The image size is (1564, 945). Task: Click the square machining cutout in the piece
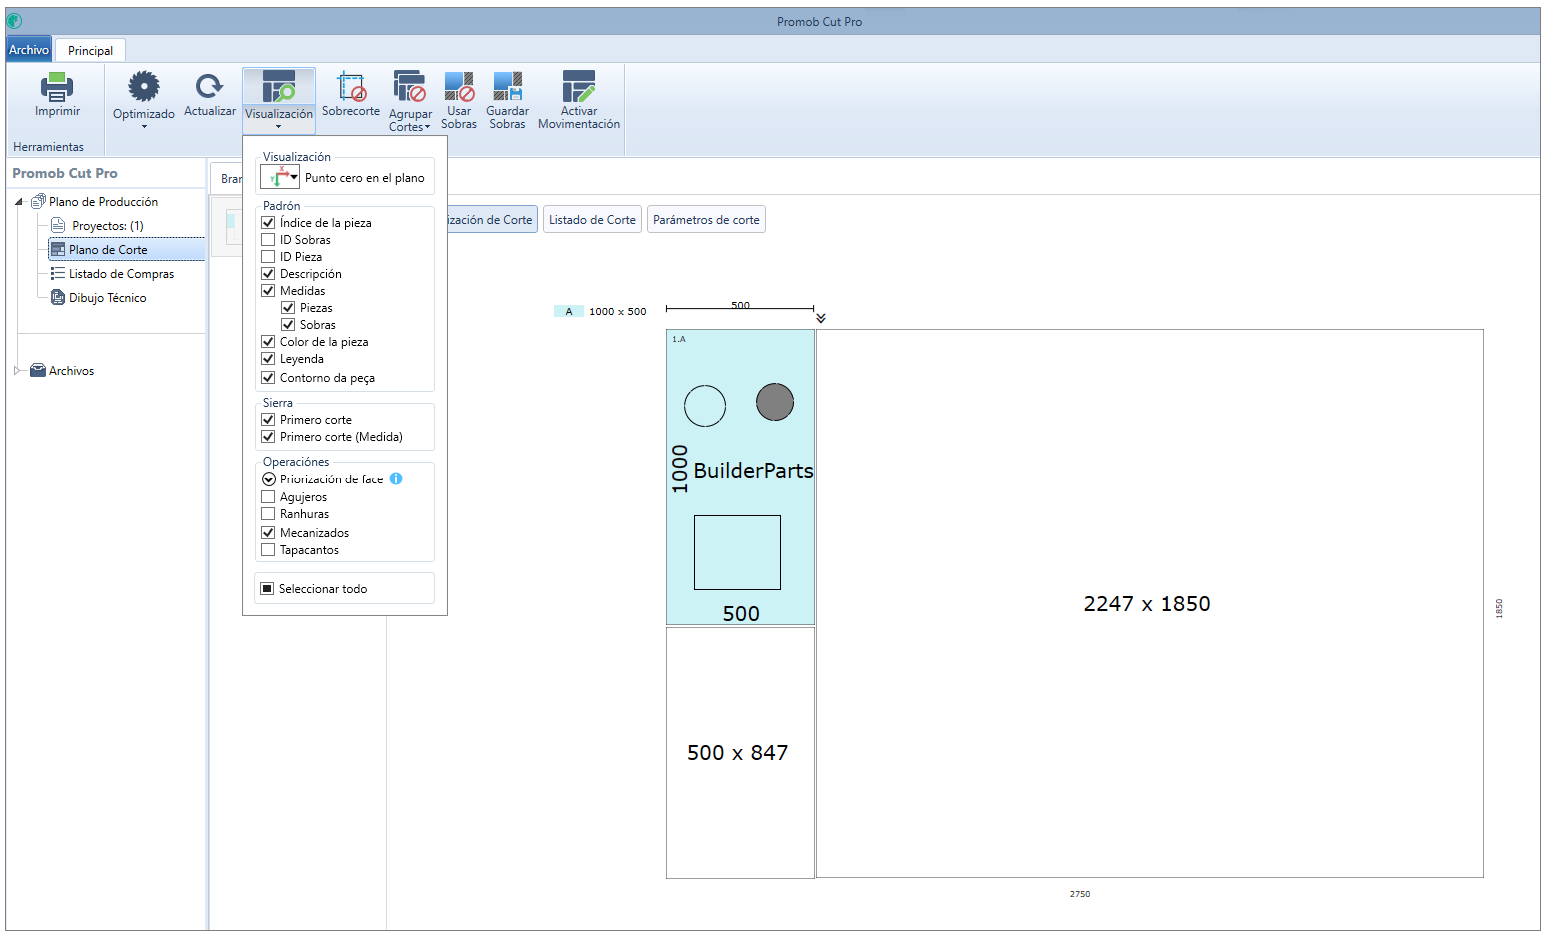pyautogui.click(x=737, y=552)
